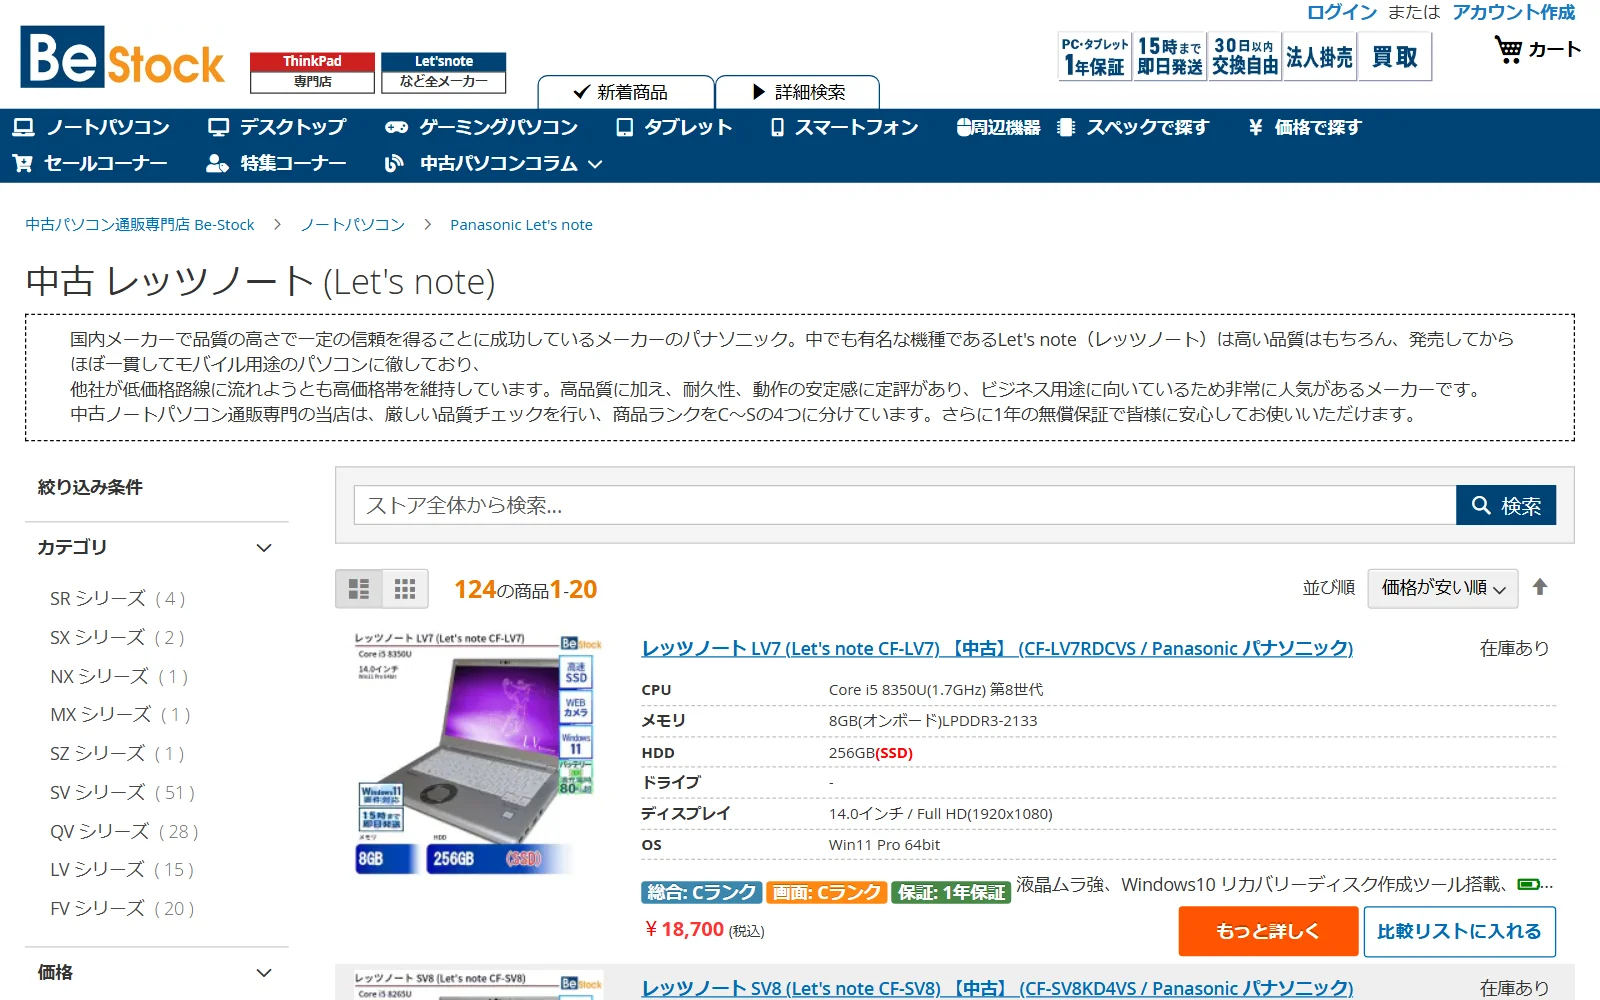Image resolution: width=1600 pixels, height=1000 pixels.
Task: Filter by QV シリーズ category
Action: coord(124,832)
